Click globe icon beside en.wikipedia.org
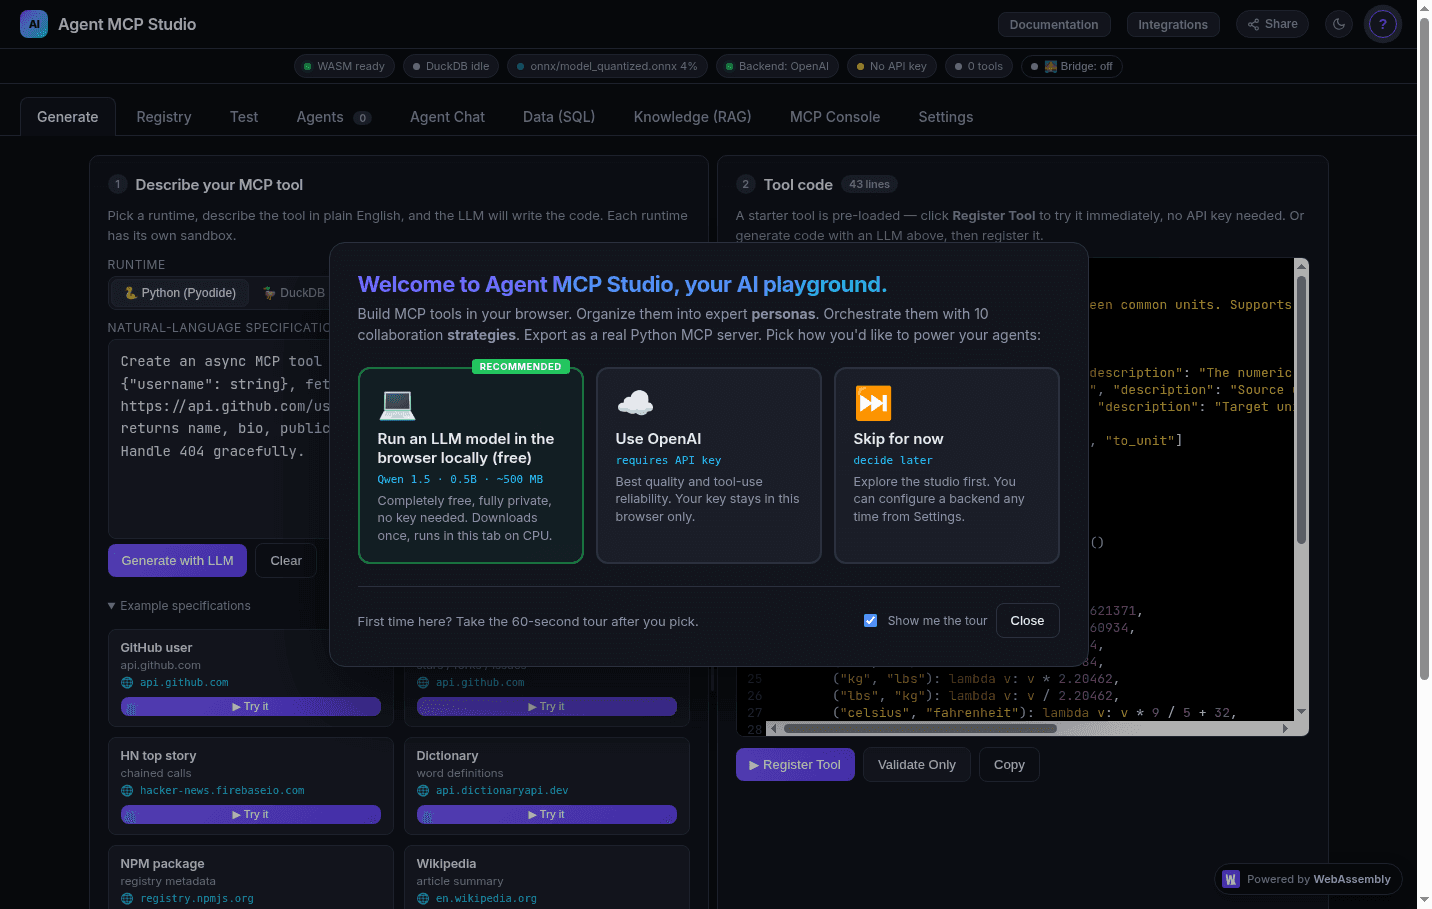The image size is (1432, 909). 423,898
